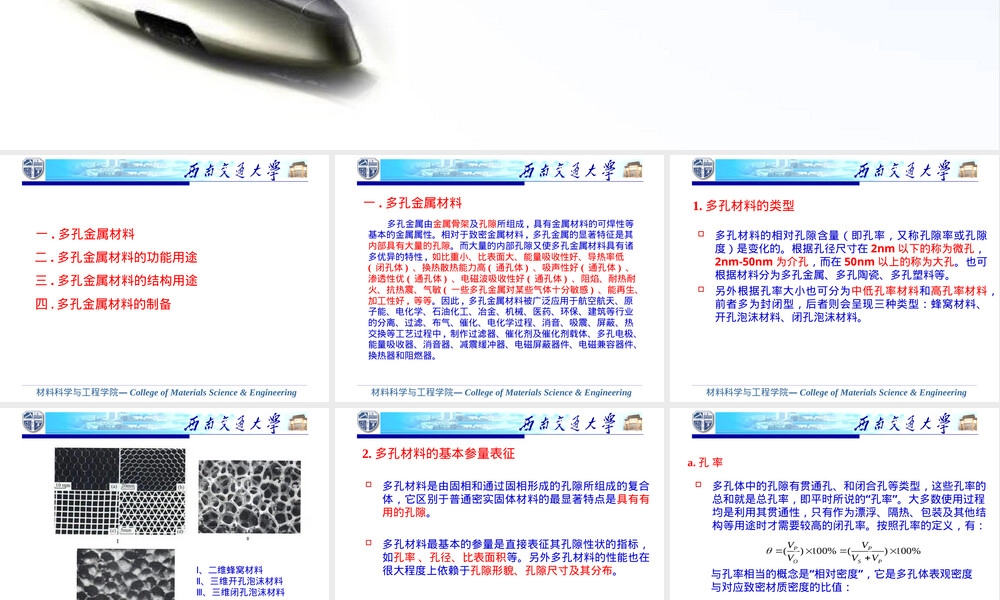The image size is (1000, 600).
Task: Select the slide titled 2. 多孔材料的基本参量表征
Action: click(x=499, y=504)
